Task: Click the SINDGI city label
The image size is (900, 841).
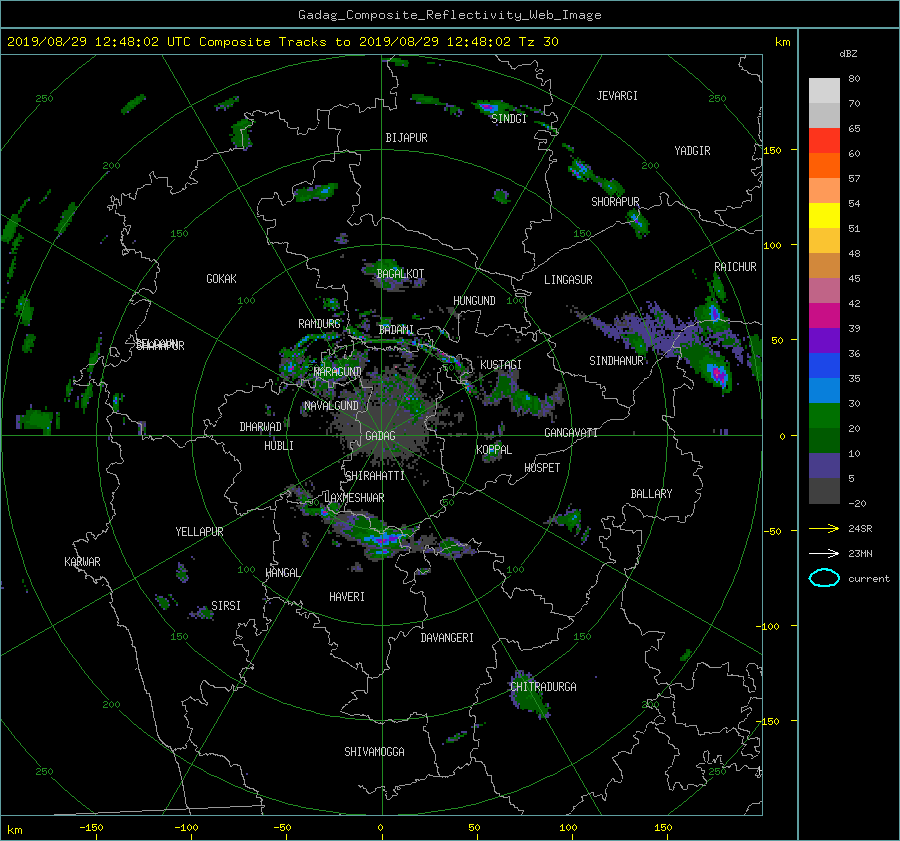Action: click(509, 119)
